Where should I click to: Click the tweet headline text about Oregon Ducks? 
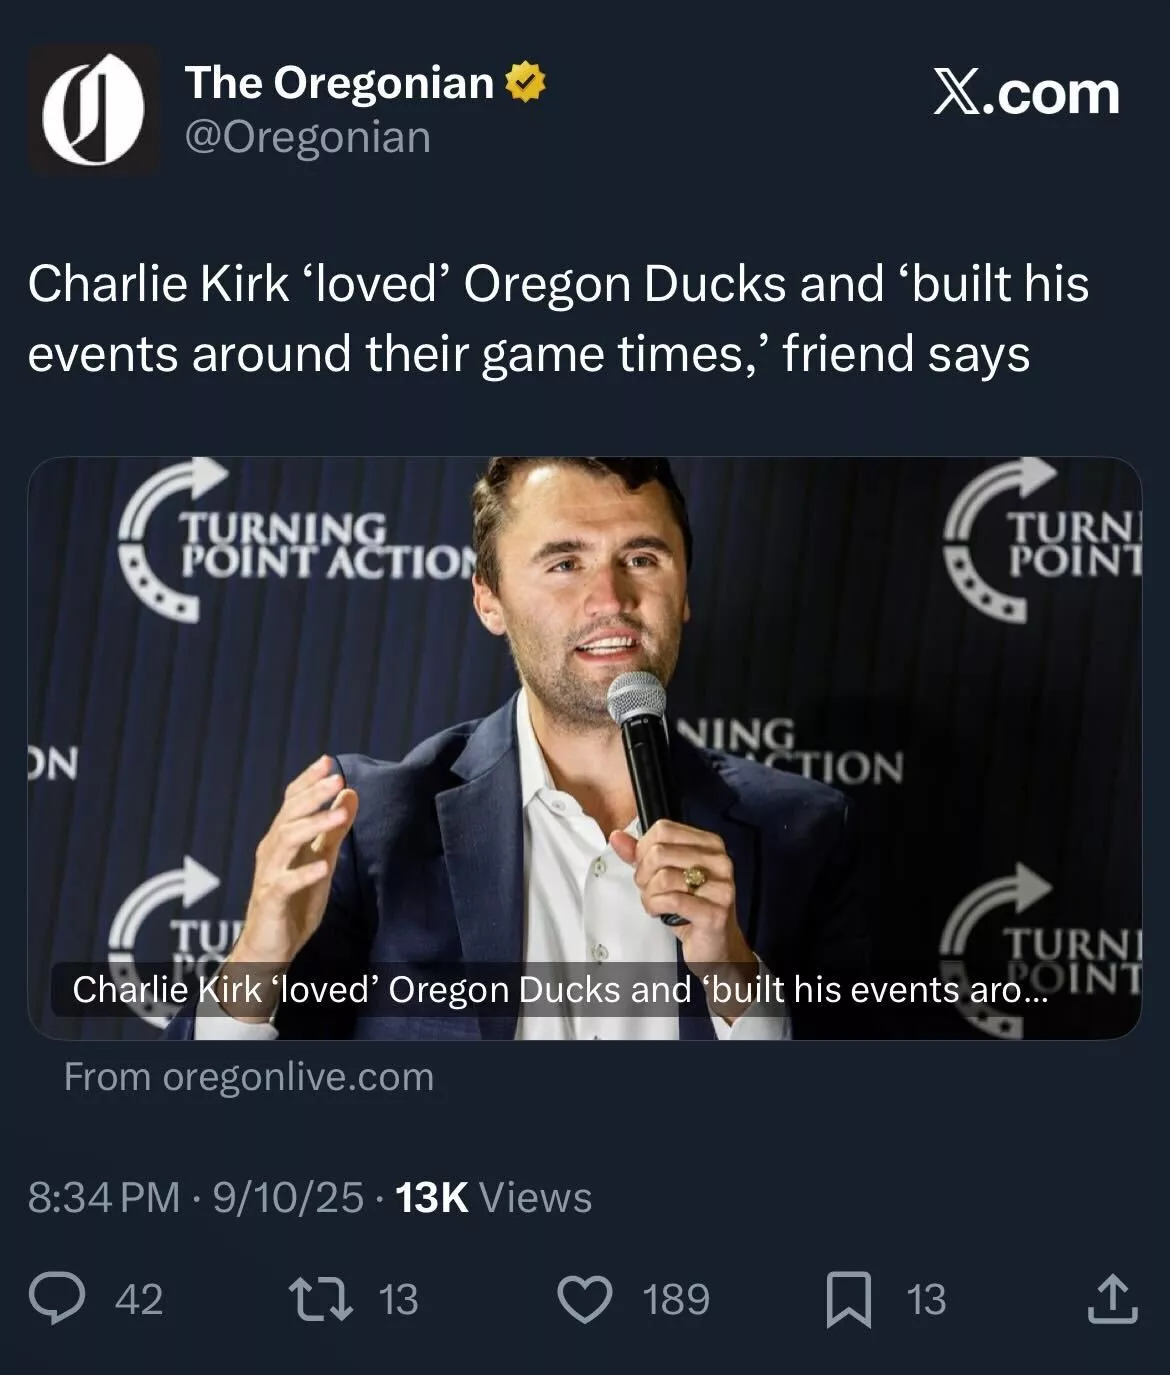pyautogui.click(x=558, y=318)
